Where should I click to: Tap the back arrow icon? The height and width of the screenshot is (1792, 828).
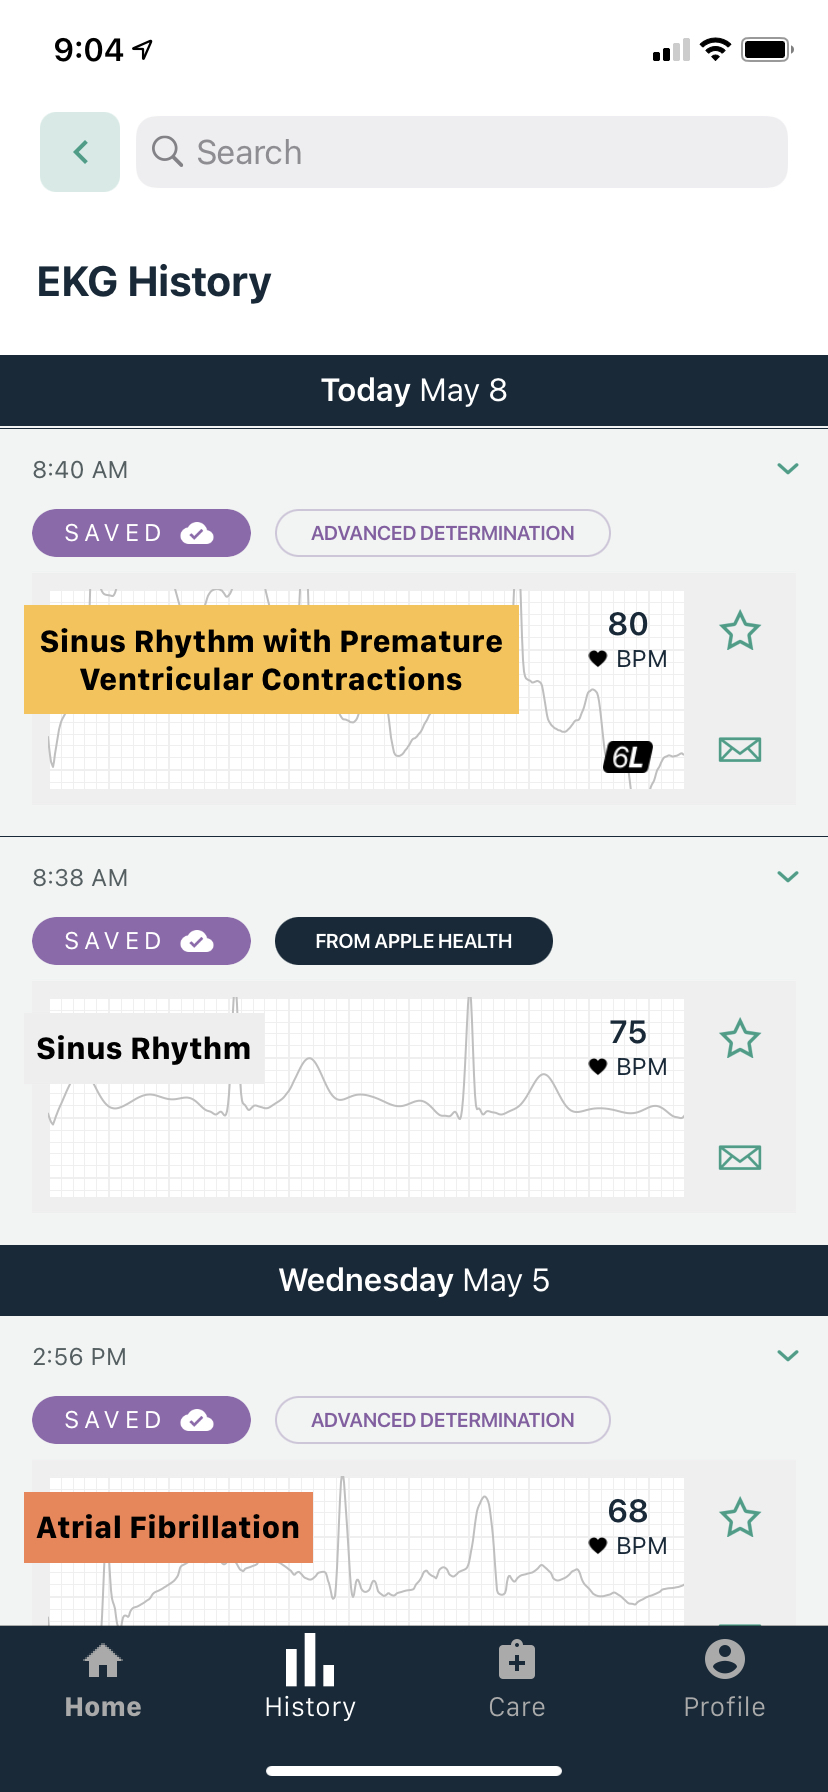[79, 152]
